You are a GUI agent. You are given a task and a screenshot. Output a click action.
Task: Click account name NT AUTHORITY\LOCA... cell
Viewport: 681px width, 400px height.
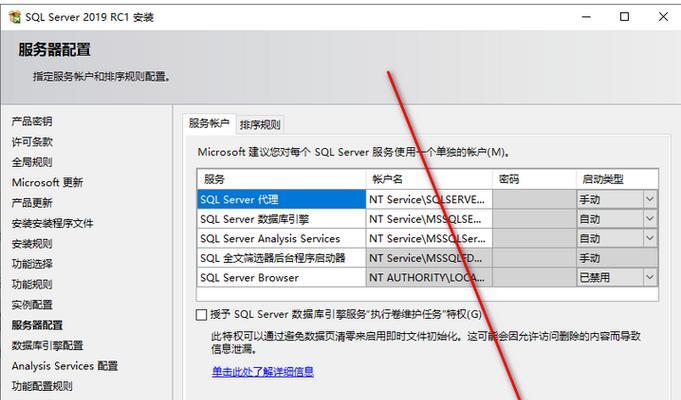coord(429,278)
